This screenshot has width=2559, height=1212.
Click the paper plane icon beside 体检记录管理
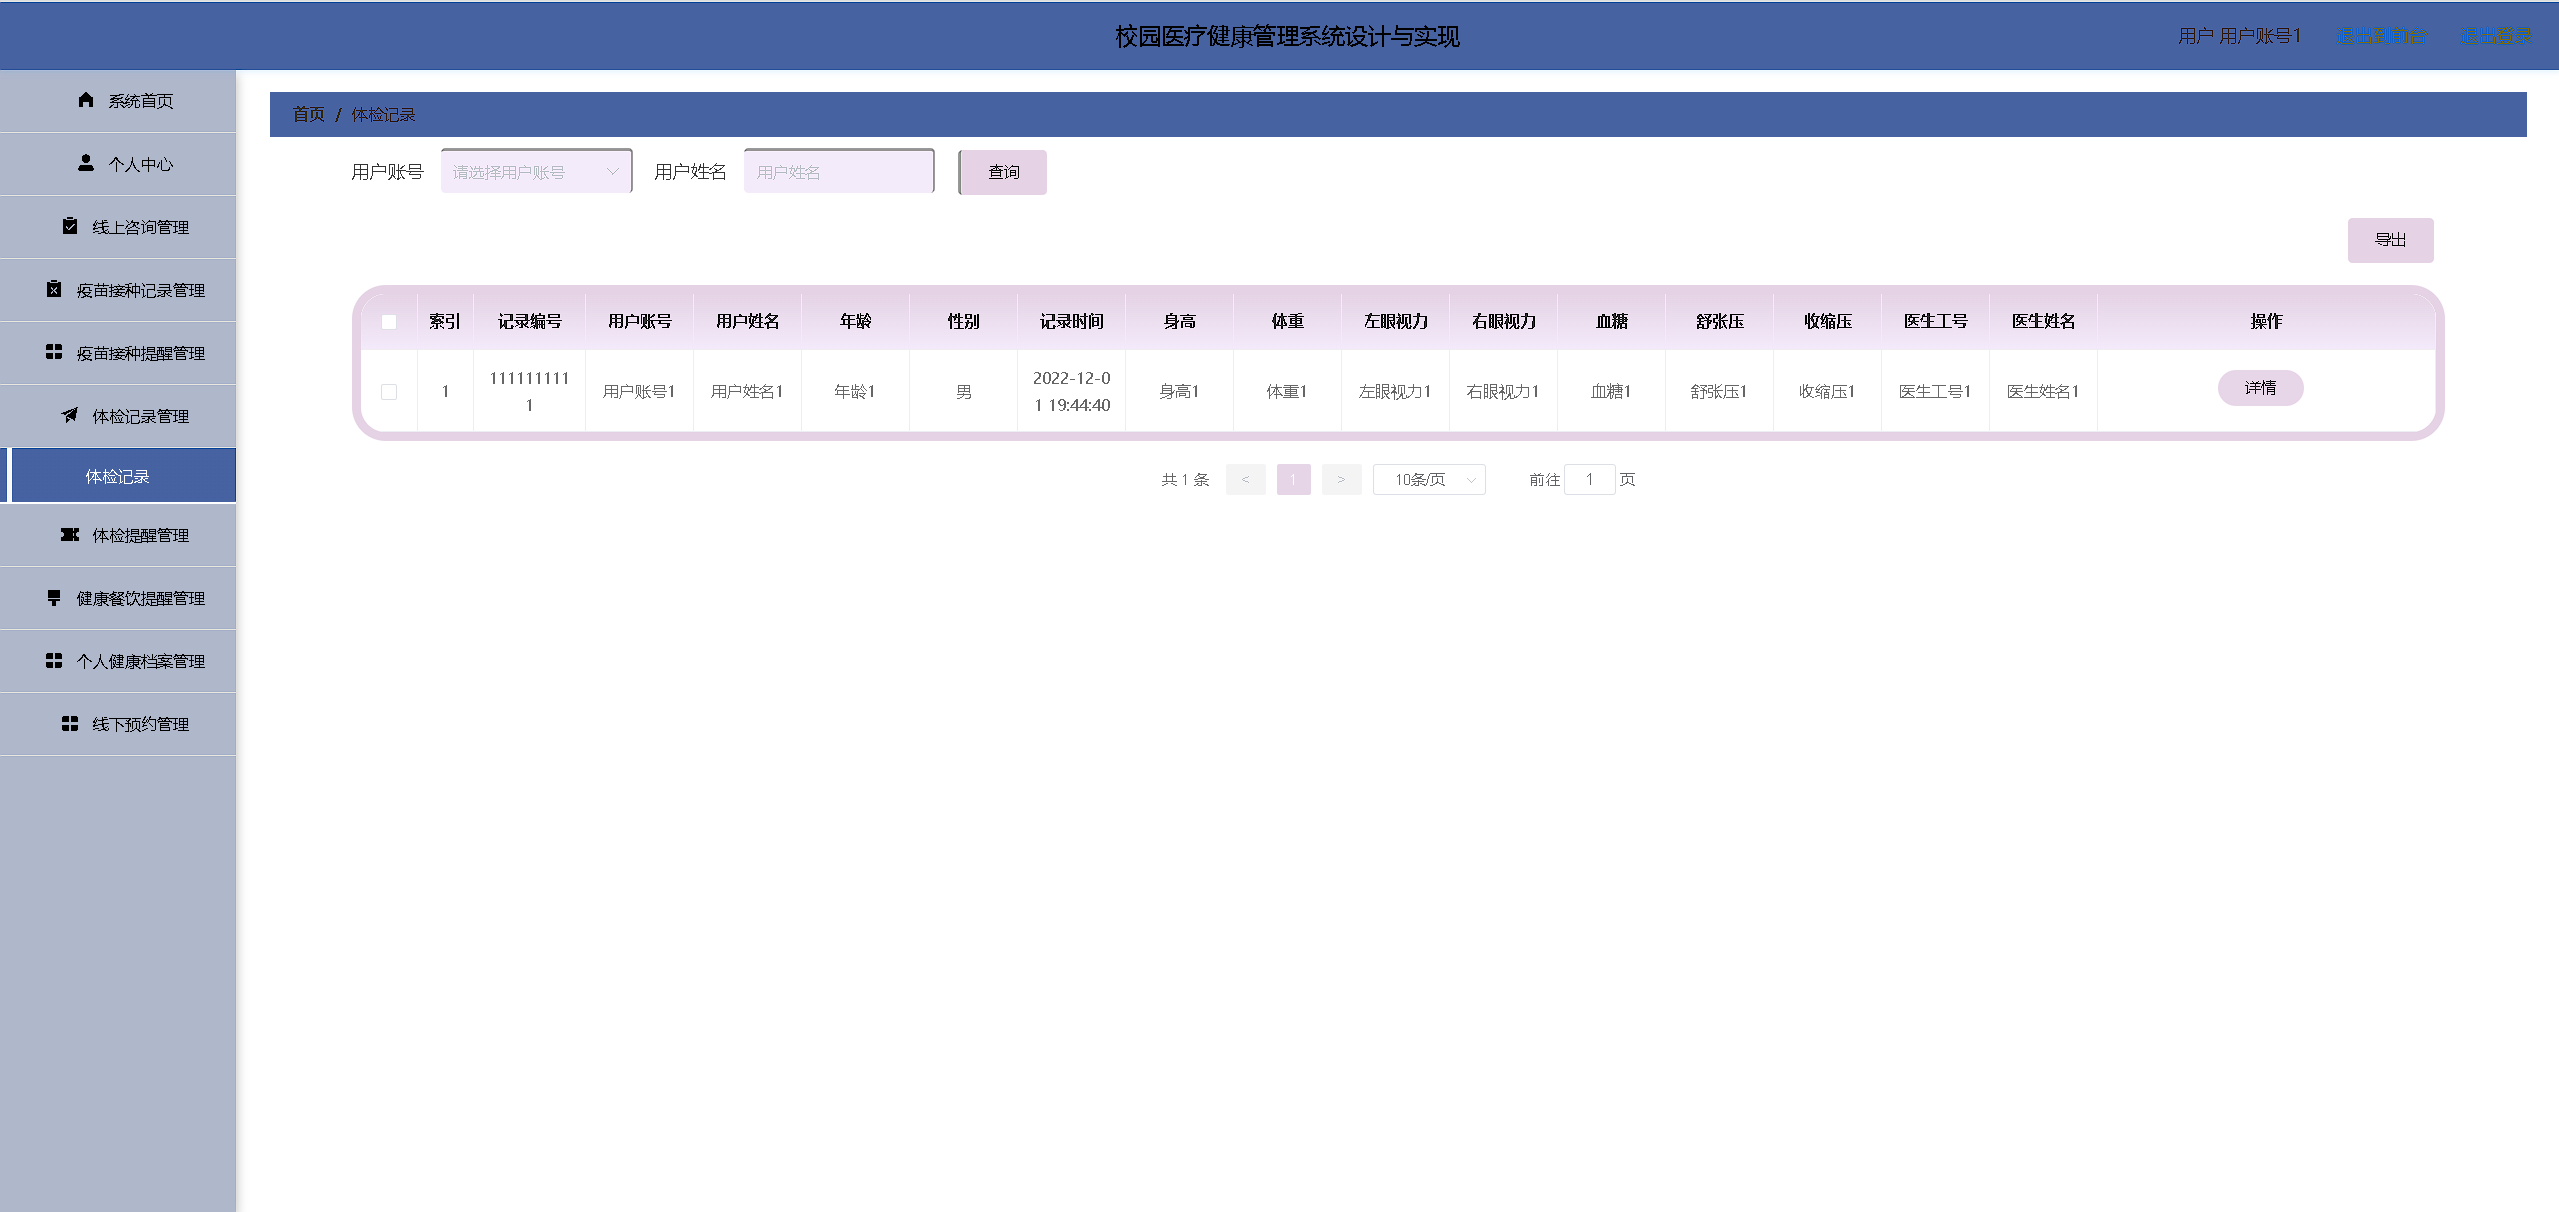point(70,415)
